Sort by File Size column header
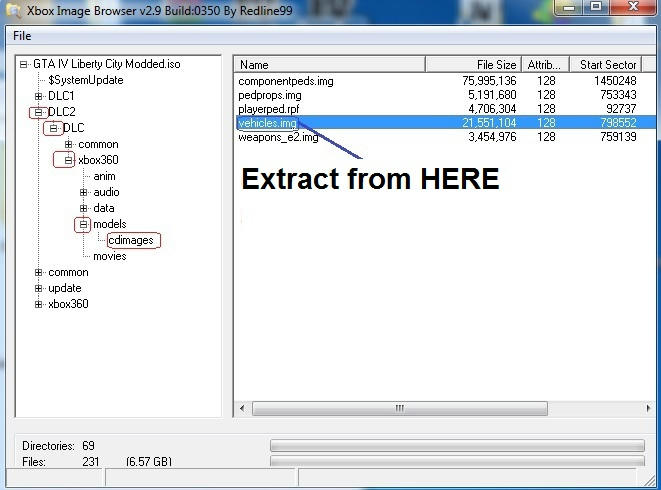Screen dimensions: 661x490 coord(474,65)
